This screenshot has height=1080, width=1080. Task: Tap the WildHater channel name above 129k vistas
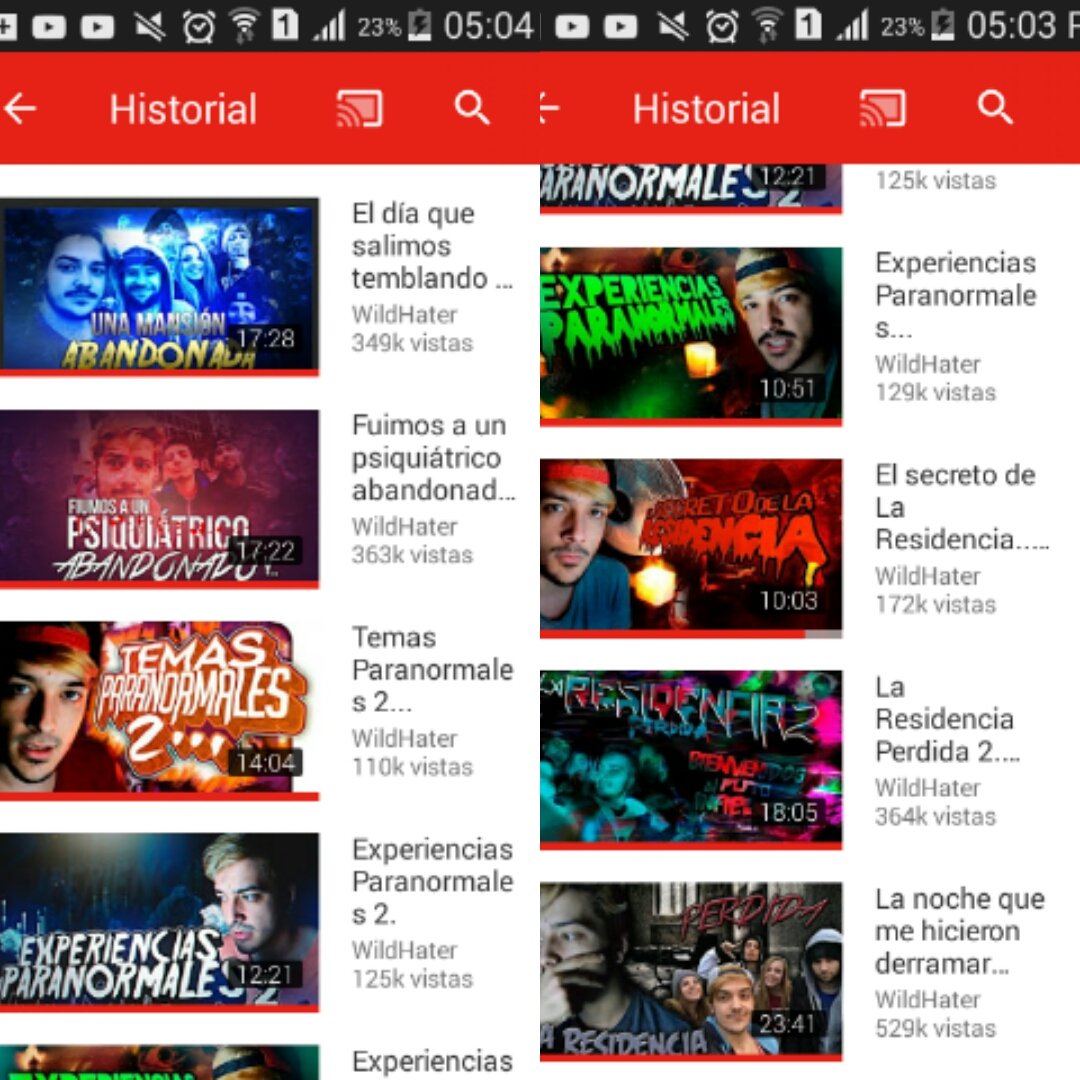[x=928, y=364]
